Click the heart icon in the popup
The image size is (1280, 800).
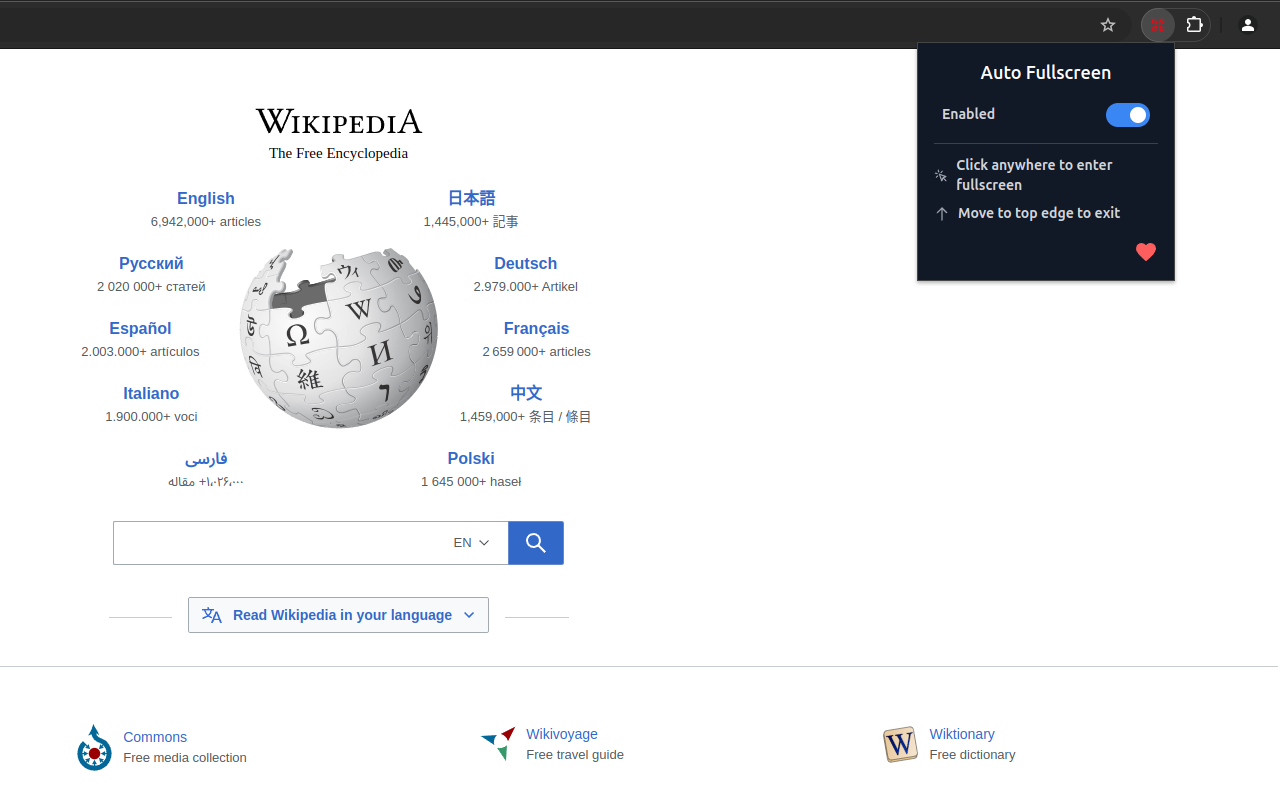[x=1145, y=252]
